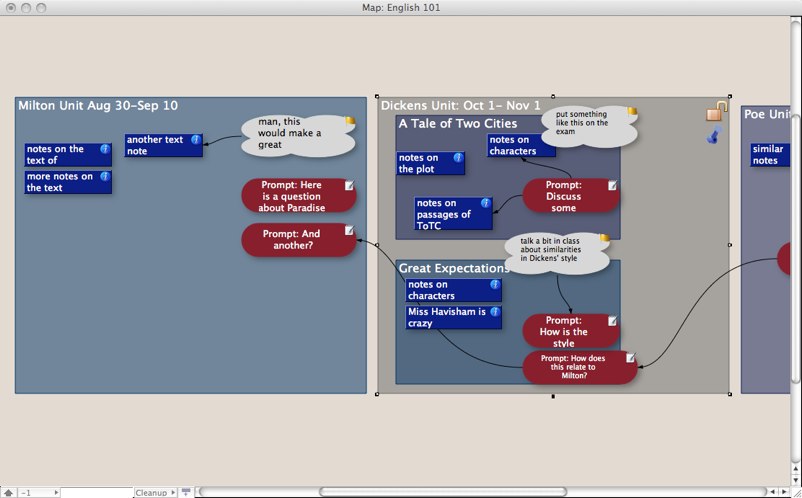Click the info badge on Great Expectations 'notes on characters'
This screenshot has height=498, width=802.
pos(495,284)
